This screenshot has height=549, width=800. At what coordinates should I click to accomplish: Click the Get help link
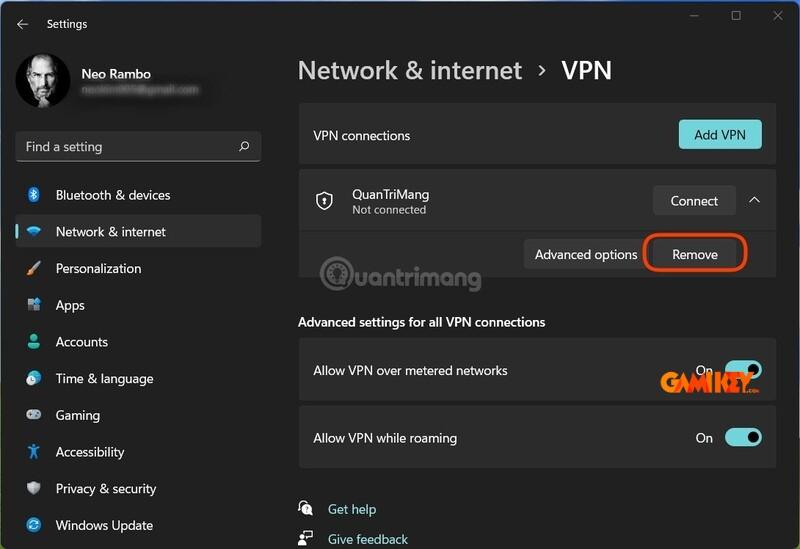[352, 509]
